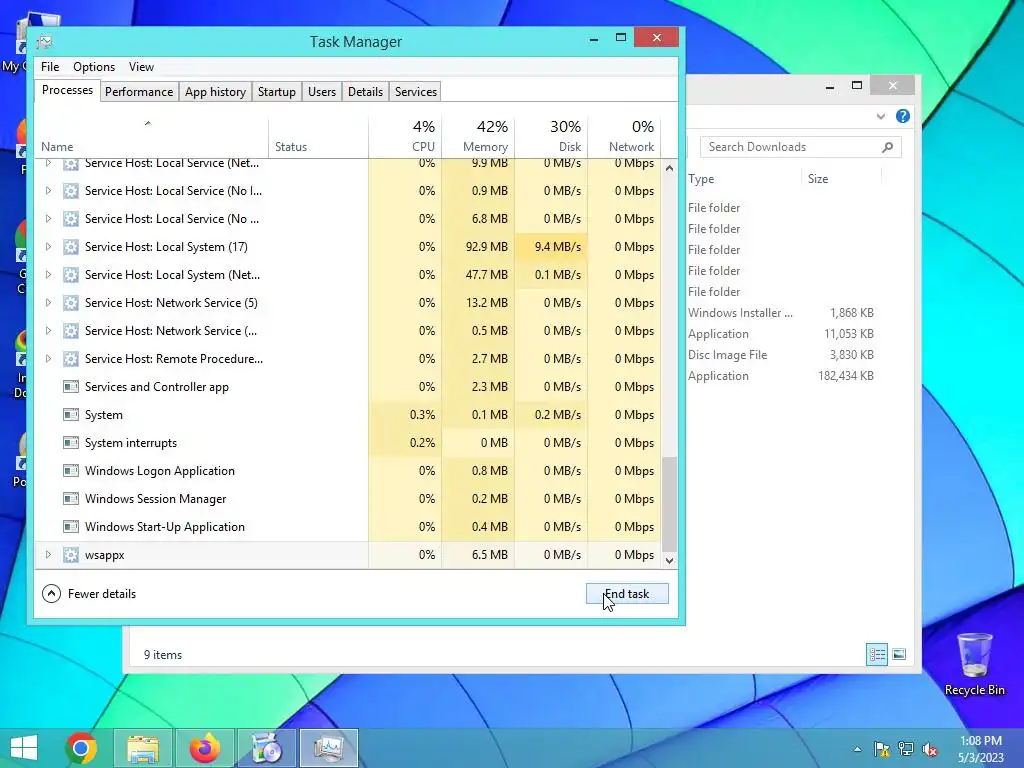Expand Service Host: Network Service (5)
Image resolution: width=1024 pixels, height=768 pixels.
[x=48, y=303]
